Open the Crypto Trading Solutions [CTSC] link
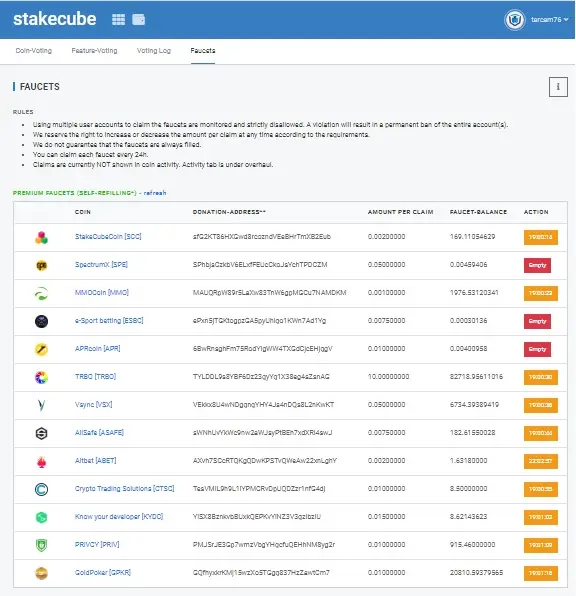Image resolution: width=576 pixels, height=596 pixels. [124, 488]
